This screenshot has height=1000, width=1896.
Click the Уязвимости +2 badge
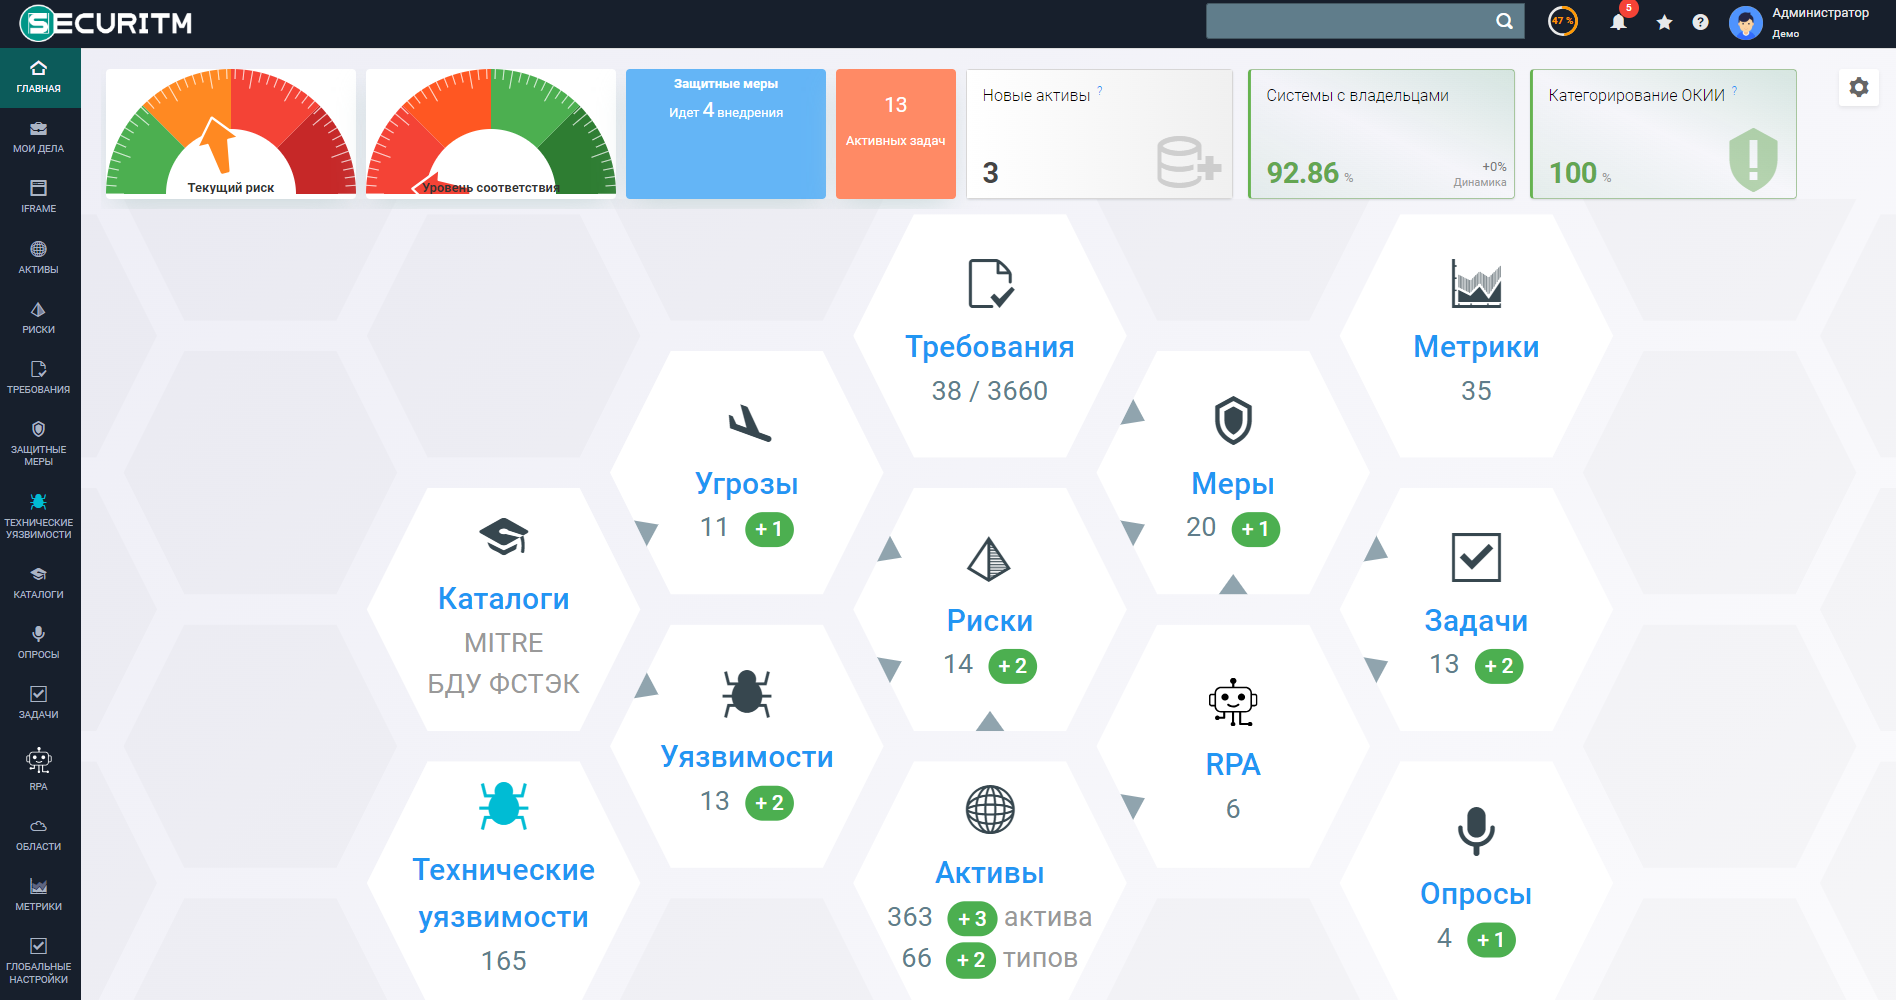tap(770, 803)
